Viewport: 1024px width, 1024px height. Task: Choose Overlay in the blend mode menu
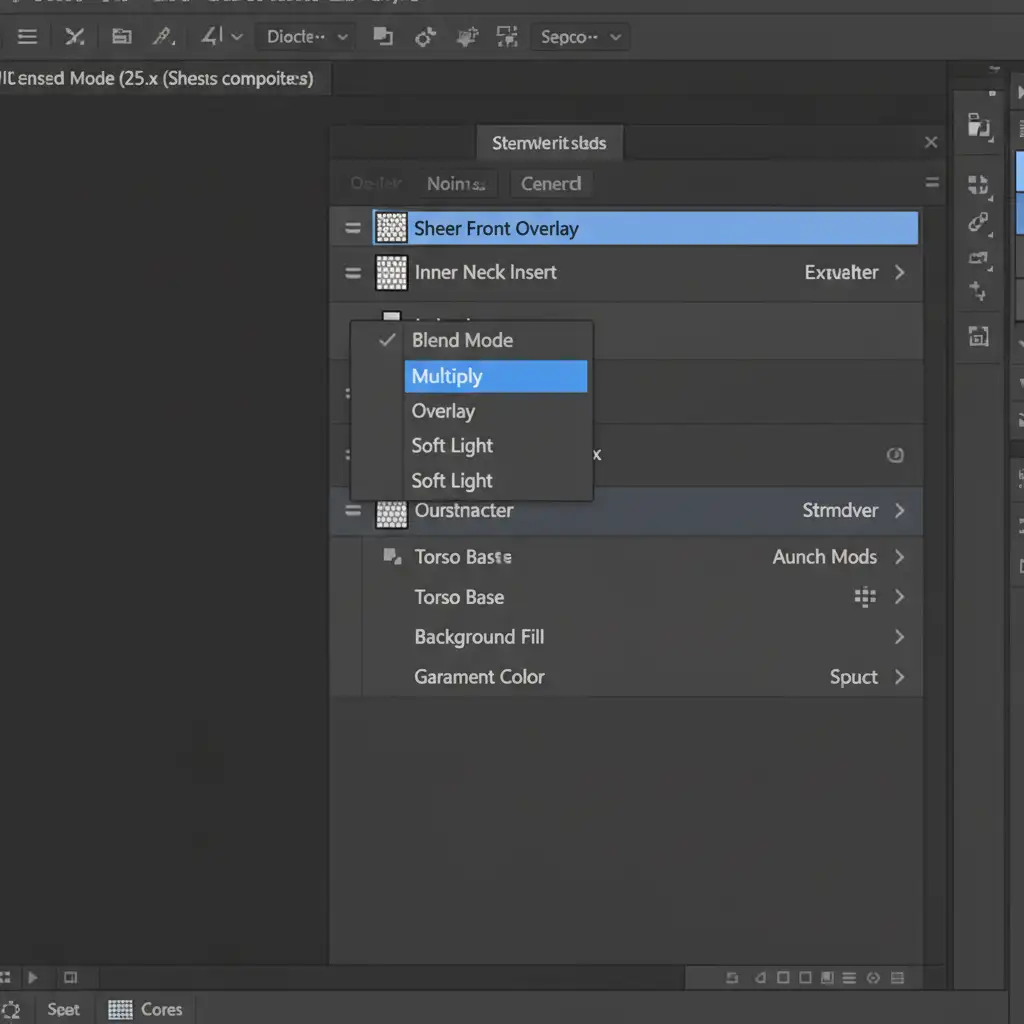[443, 411]
